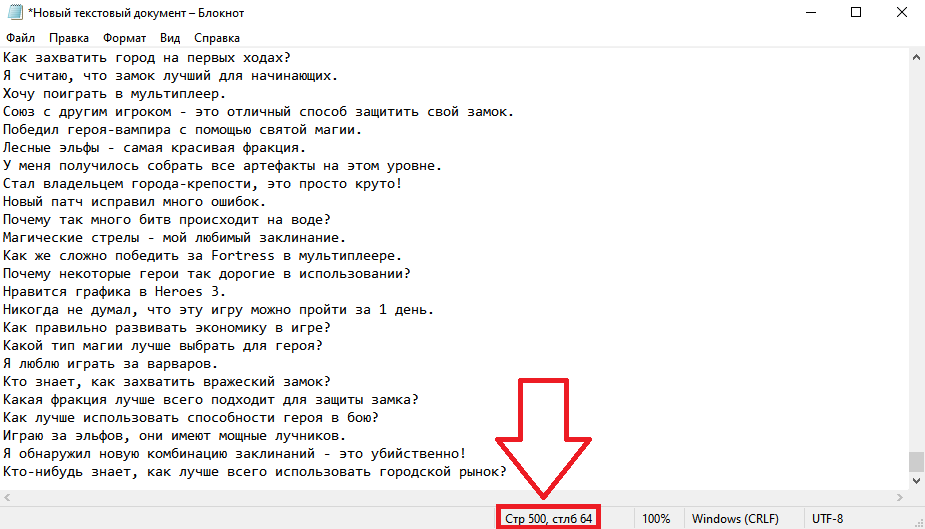925x529 pixels.
Task: Click the Стр 500, стлб 64 position indicator
Action: tap(548, 519)
